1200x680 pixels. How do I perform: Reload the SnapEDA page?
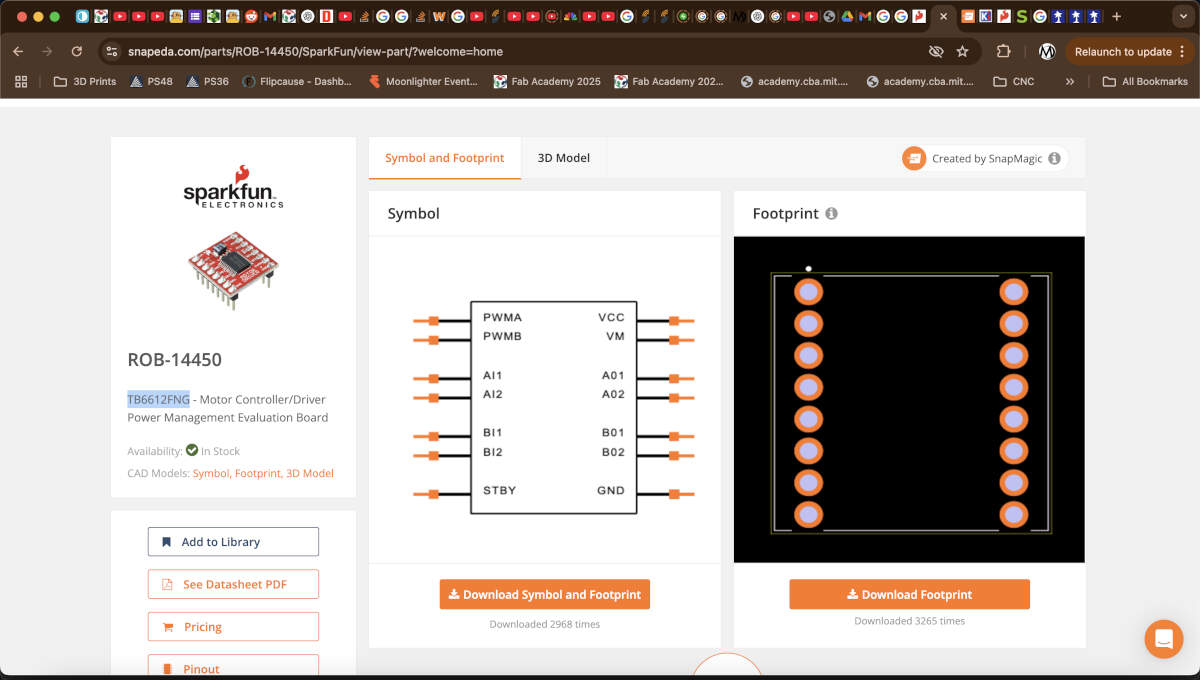click(x=77, y=51)
